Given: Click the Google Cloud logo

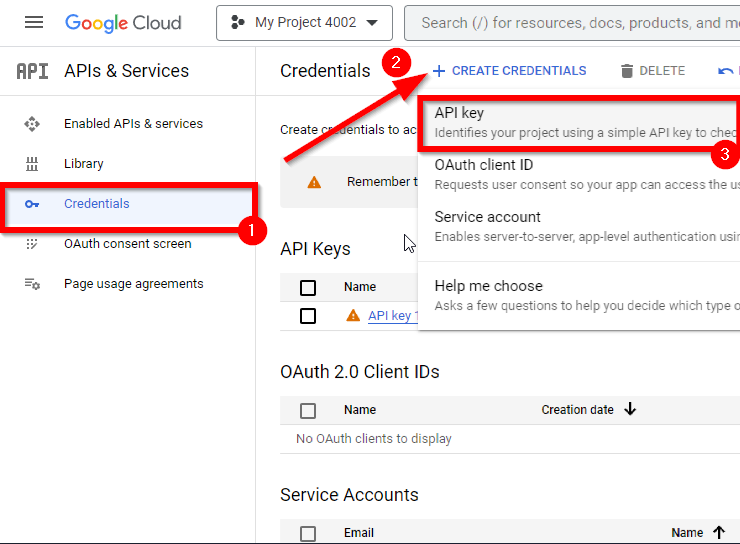Looking at the screenshot, I should click(123, 22).
